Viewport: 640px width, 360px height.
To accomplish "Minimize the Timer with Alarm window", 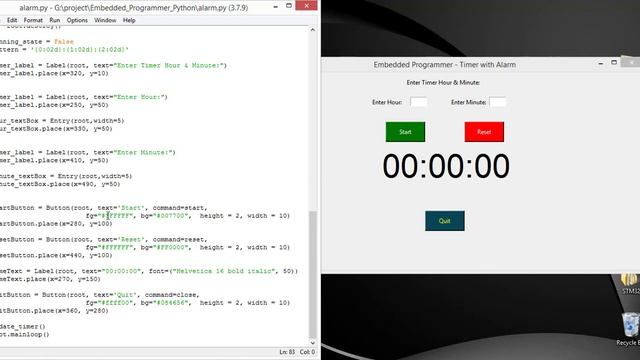I will coord(600,63).
